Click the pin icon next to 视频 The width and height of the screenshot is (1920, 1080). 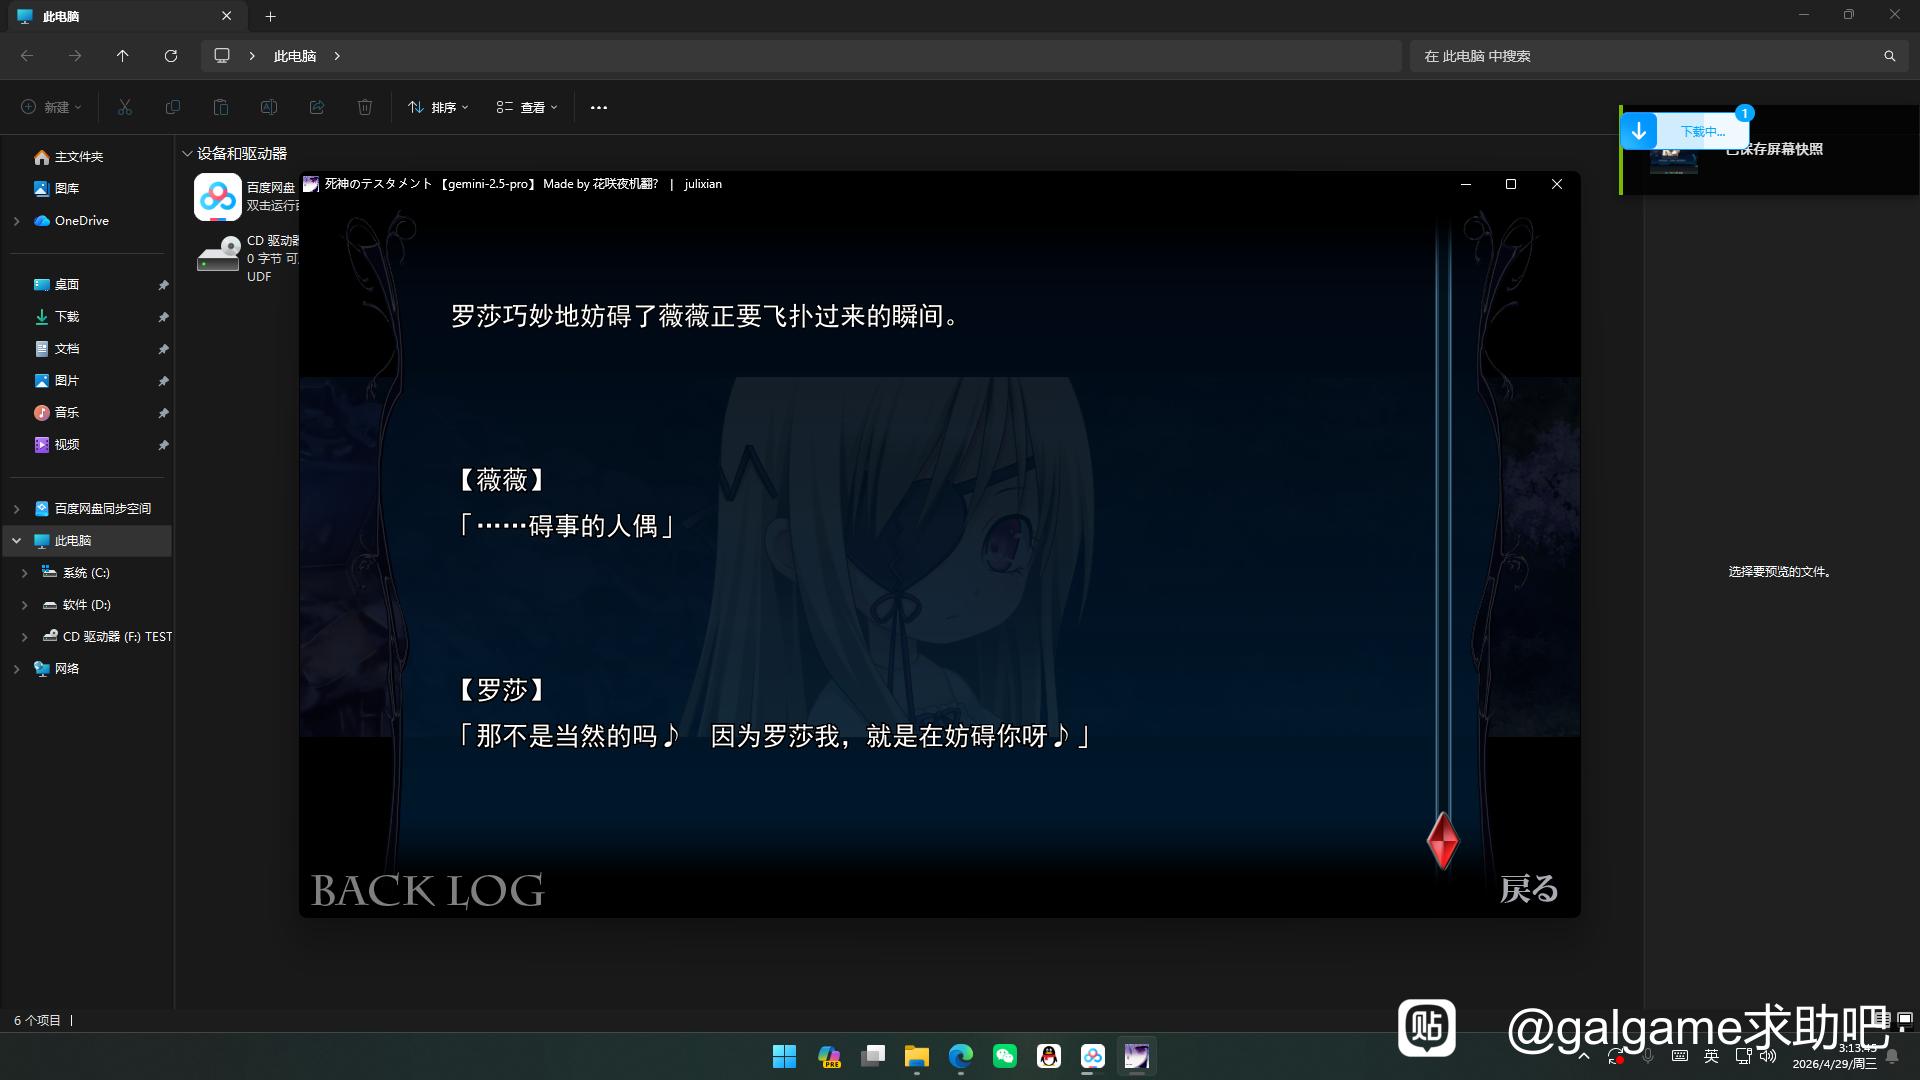(x=163, y=445)
